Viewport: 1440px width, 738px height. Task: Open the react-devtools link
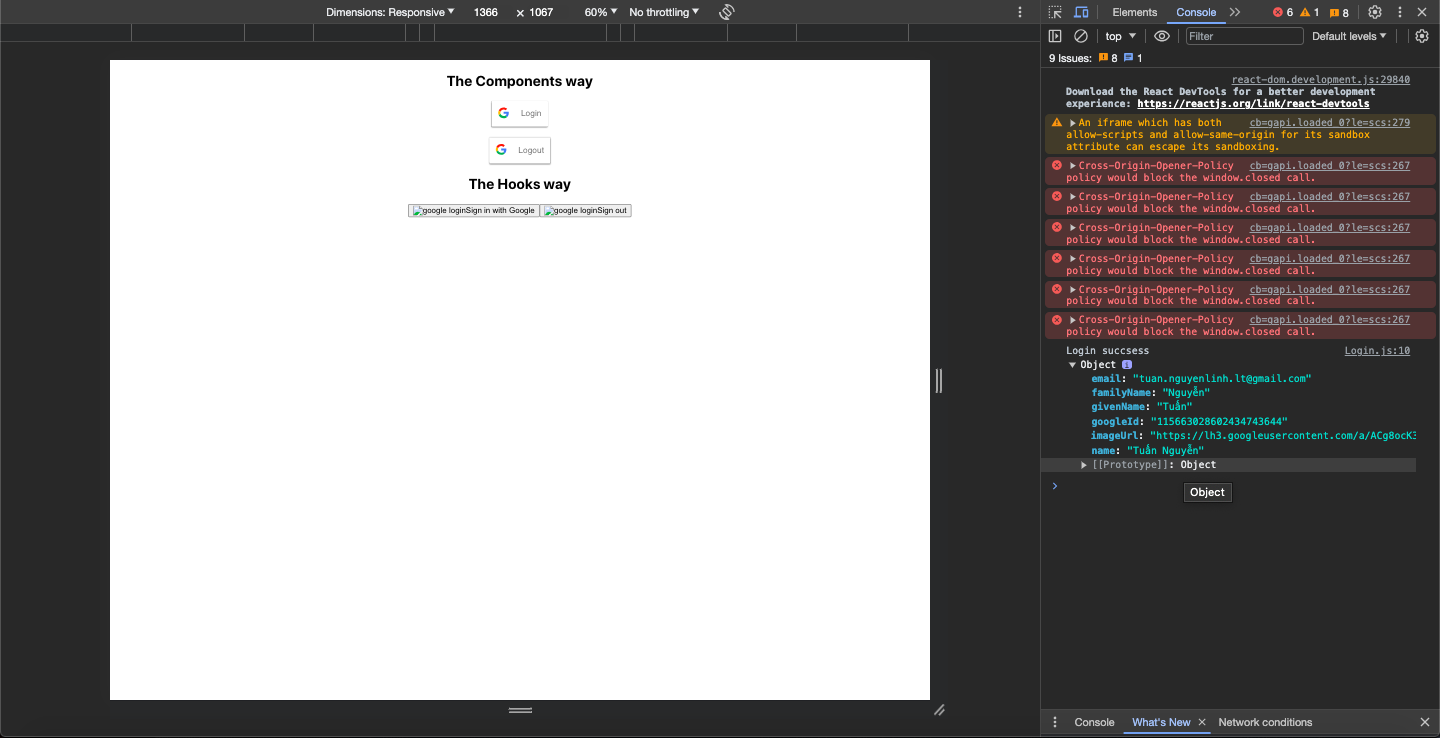click(1253, 103)
